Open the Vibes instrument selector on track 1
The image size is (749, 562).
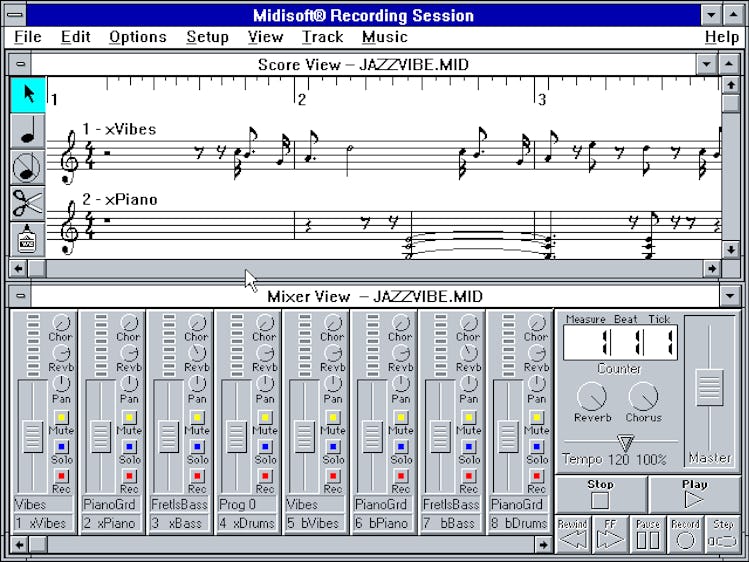pyautogui.click(x=43, y=504)
